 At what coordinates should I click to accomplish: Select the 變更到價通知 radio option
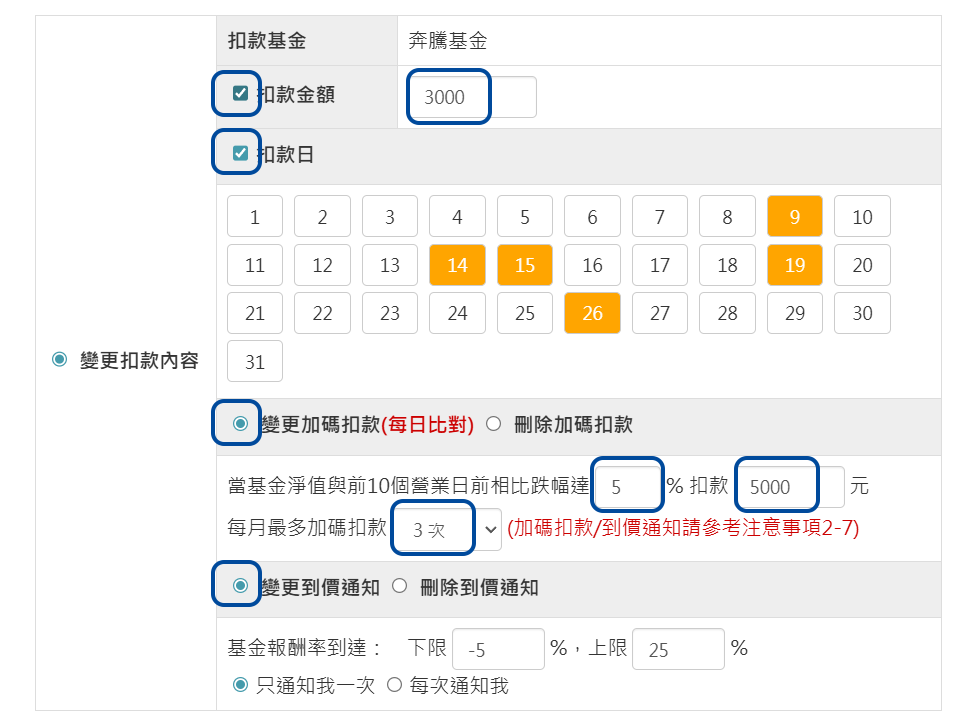coord(240,586)
